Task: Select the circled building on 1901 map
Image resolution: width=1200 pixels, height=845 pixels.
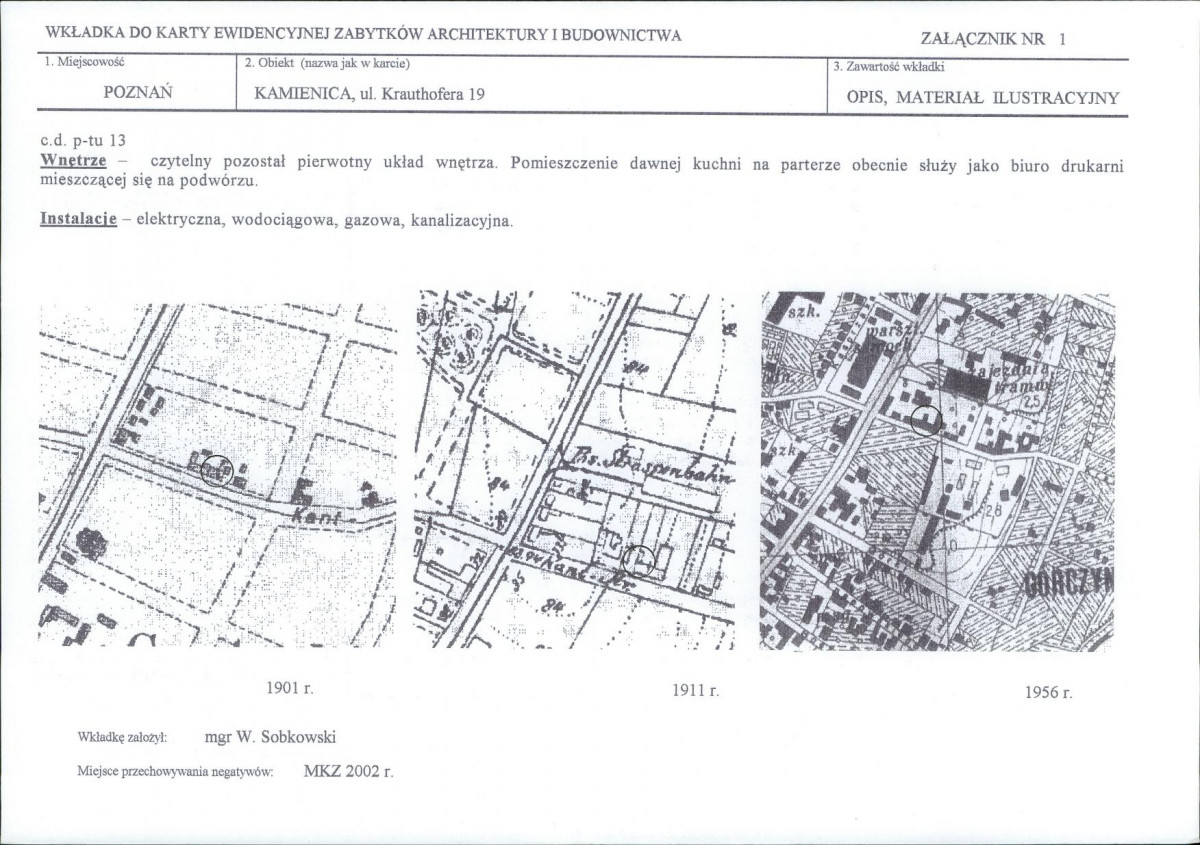Action: (217, 469)
